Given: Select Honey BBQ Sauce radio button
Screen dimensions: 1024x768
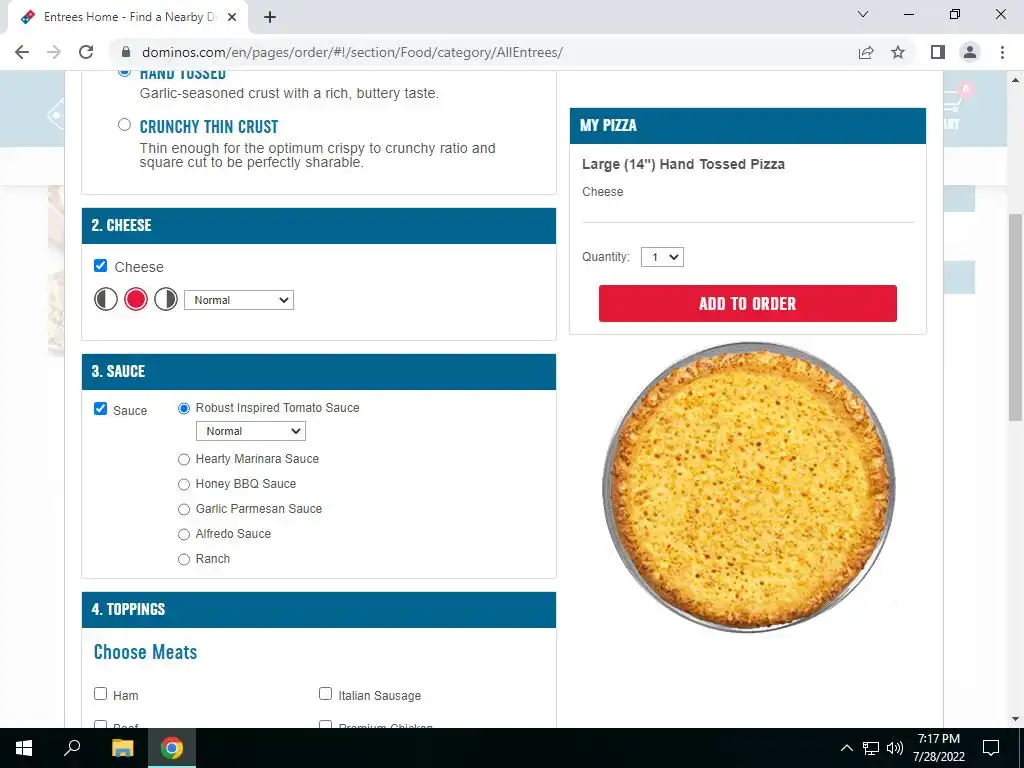Looking at the screenshot, I should click(x=184, y=485).
